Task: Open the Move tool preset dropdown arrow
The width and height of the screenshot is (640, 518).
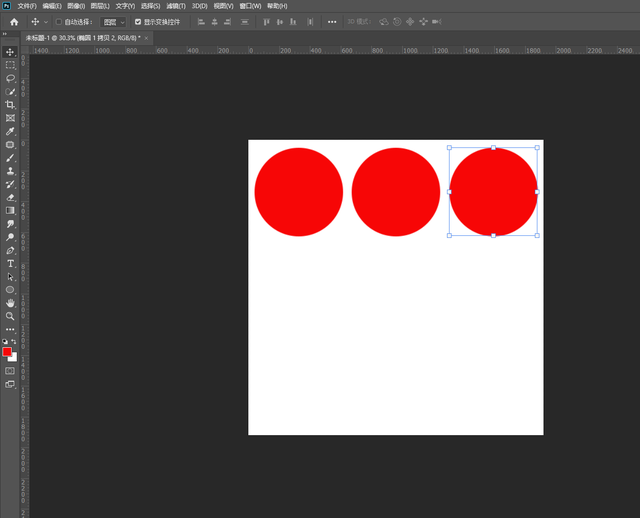Action: [x=46, y=22]
